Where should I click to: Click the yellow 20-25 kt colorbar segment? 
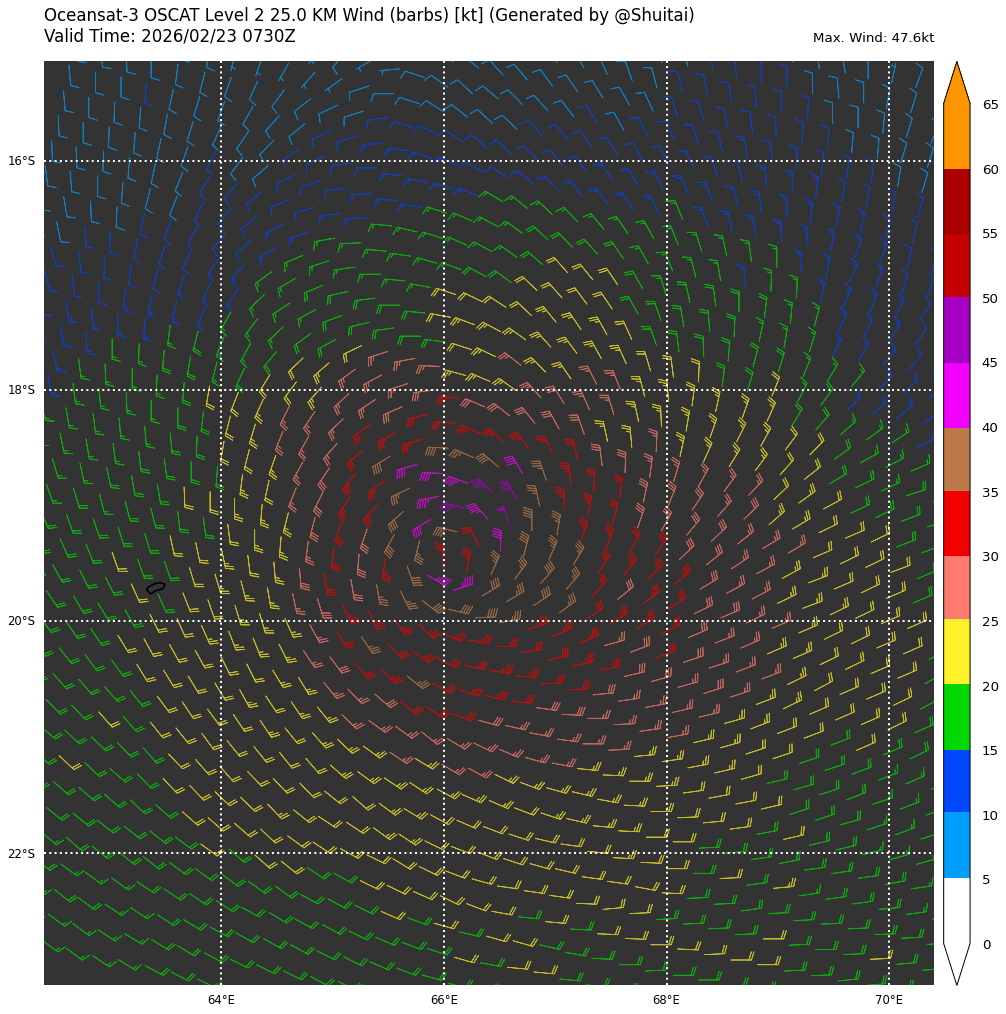coord(956,651)
